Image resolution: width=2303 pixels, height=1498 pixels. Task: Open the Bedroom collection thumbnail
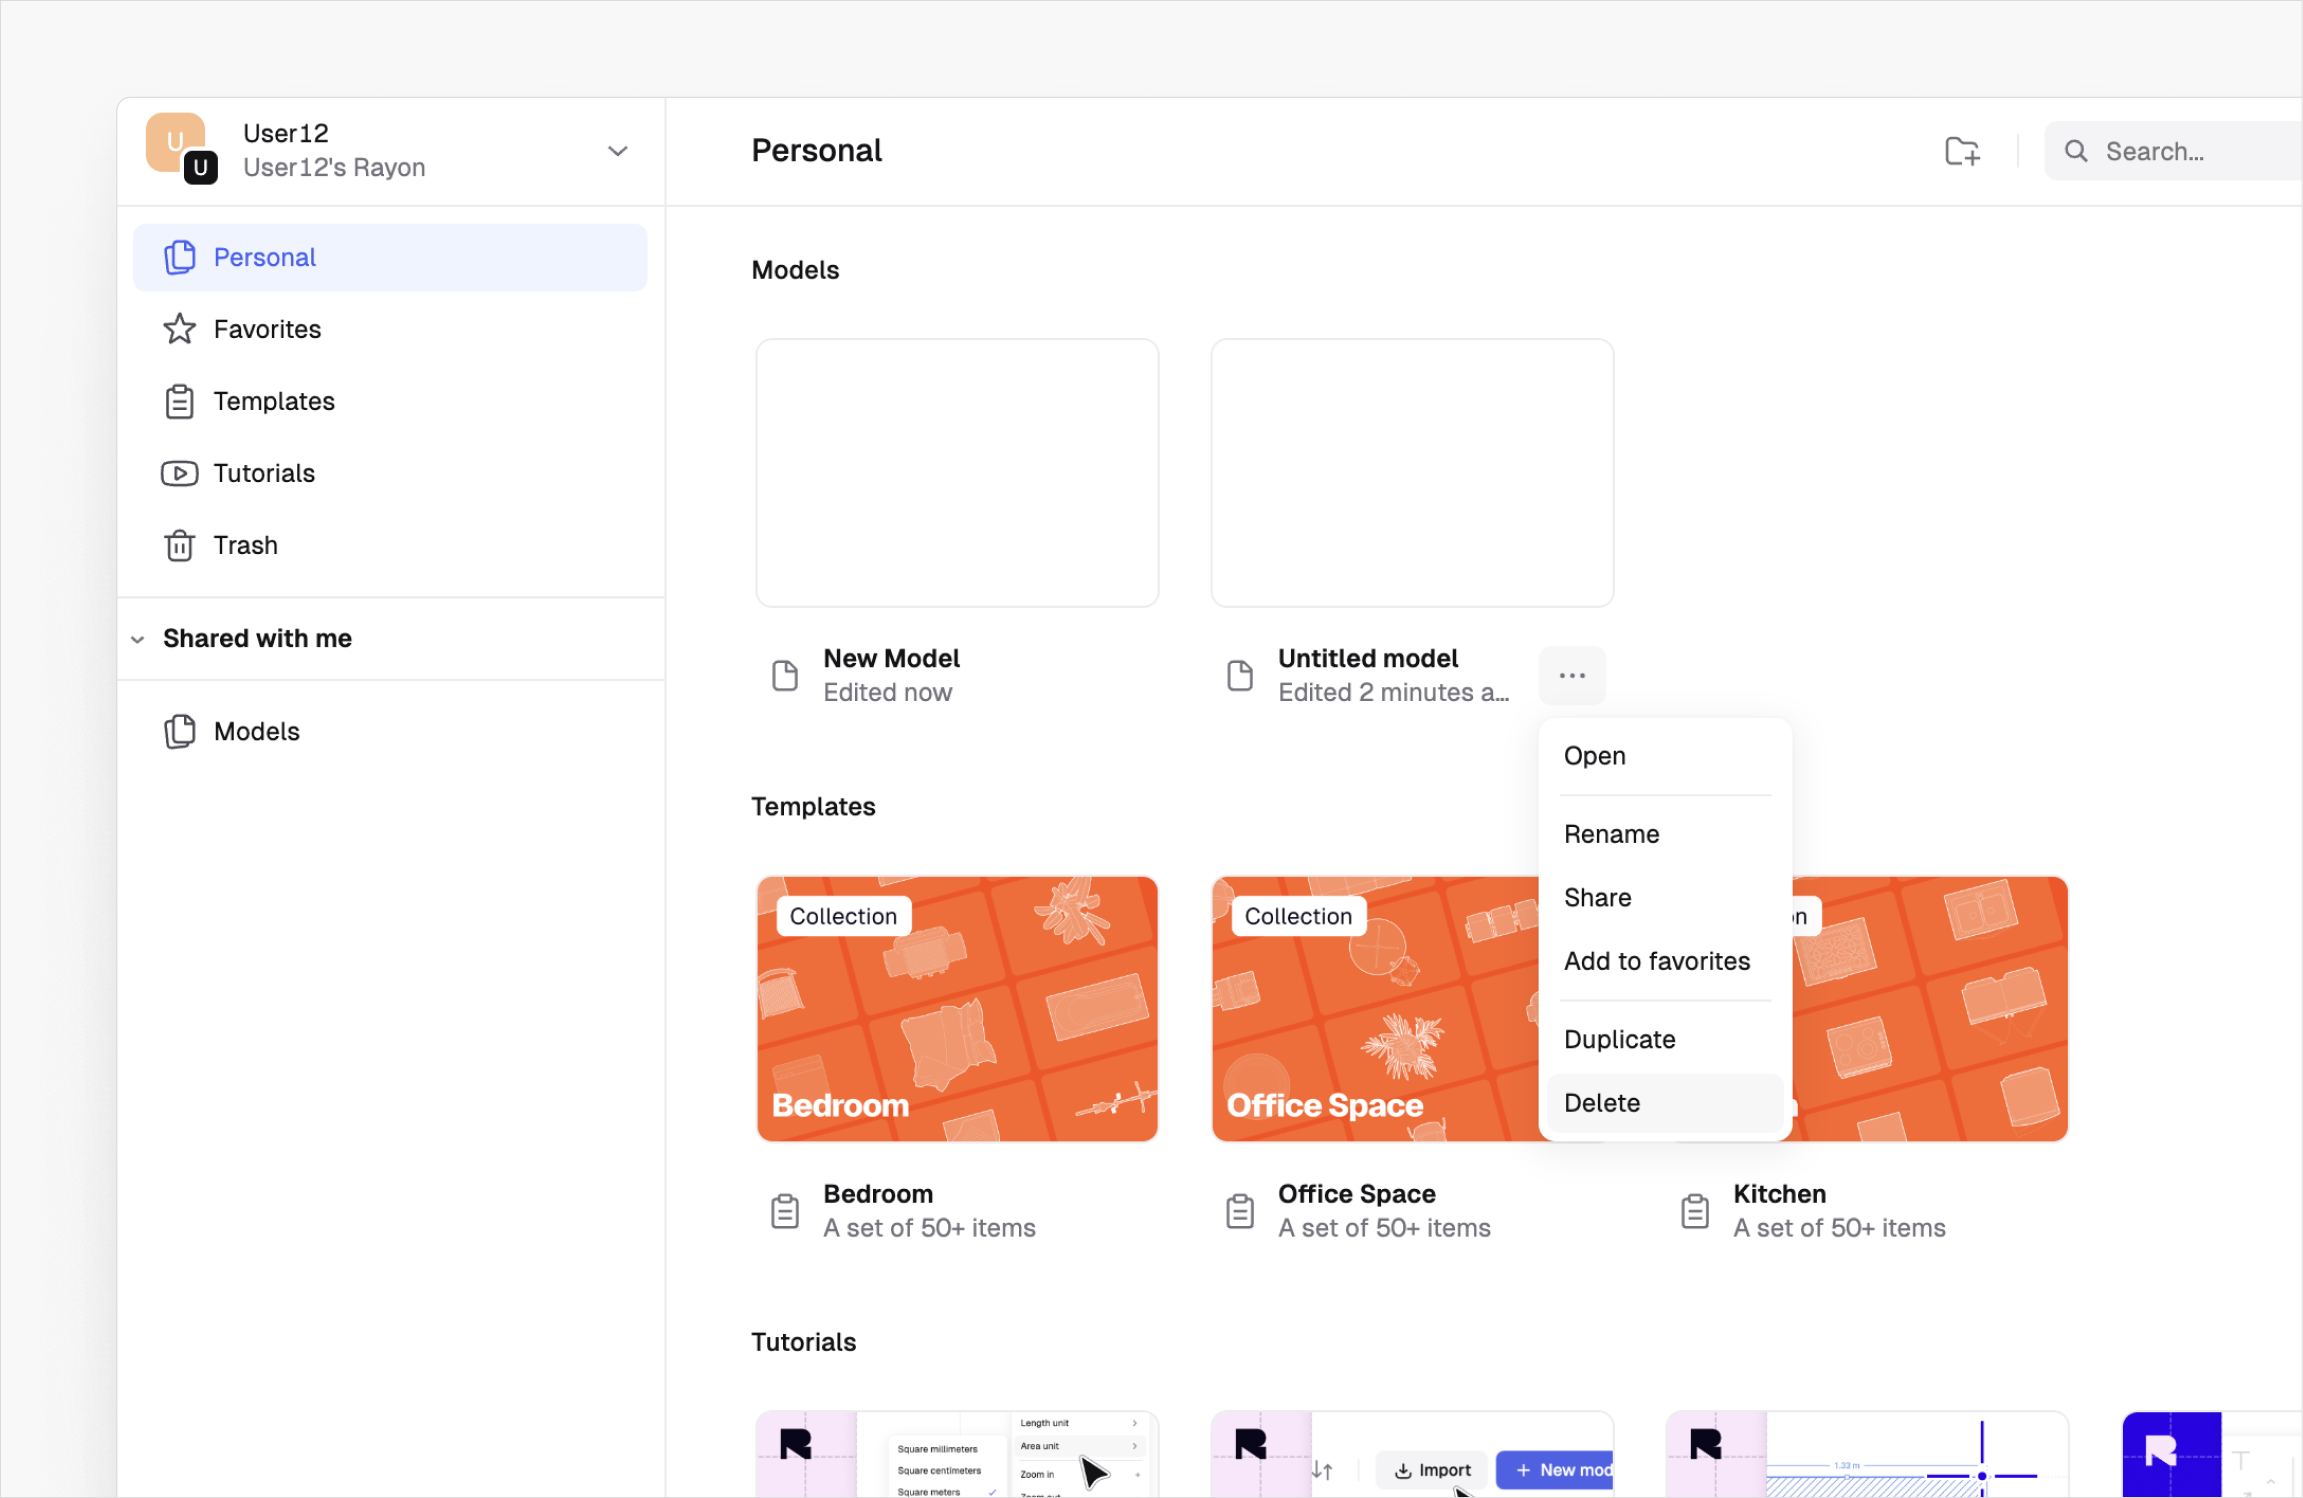tap(956, 1008)
